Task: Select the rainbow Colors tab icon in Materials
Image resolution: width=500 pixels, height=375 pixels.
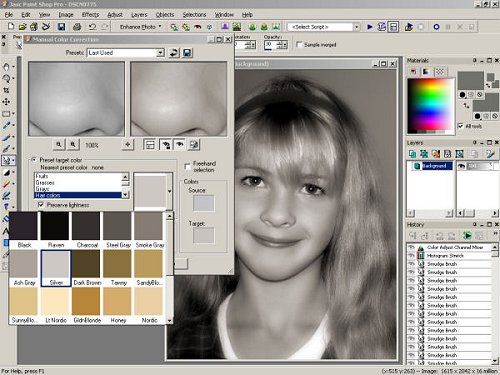Action: tap(426, 72)
